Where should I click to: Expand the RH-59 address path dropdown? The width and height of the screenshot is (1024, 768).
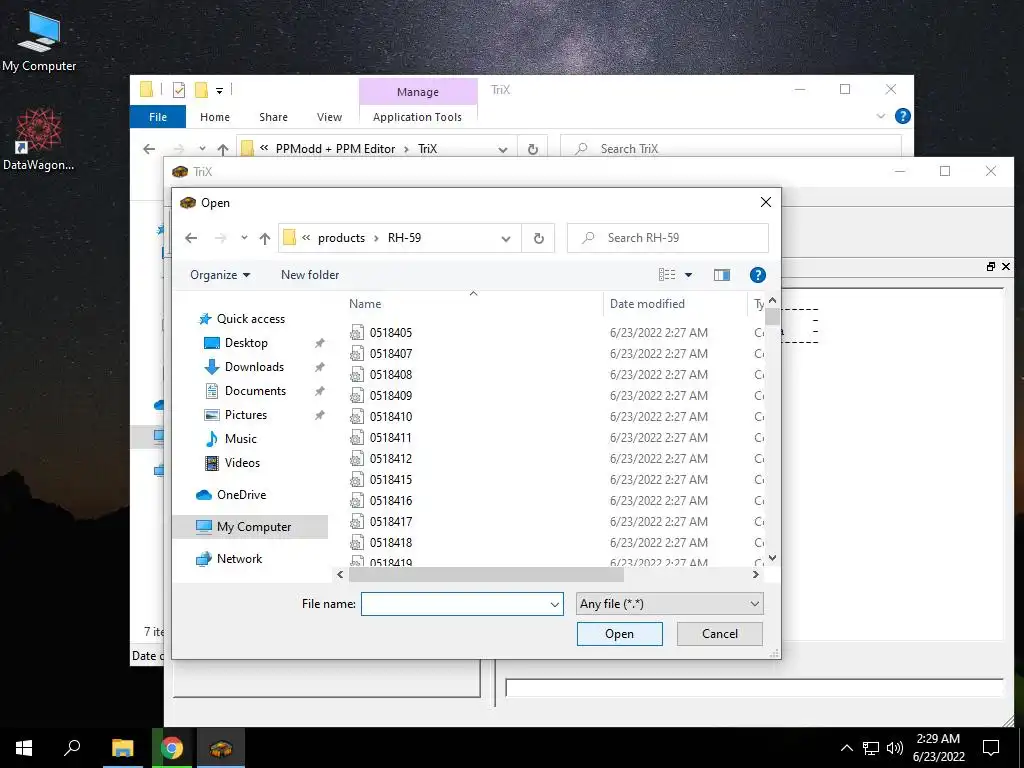point(505,238)
